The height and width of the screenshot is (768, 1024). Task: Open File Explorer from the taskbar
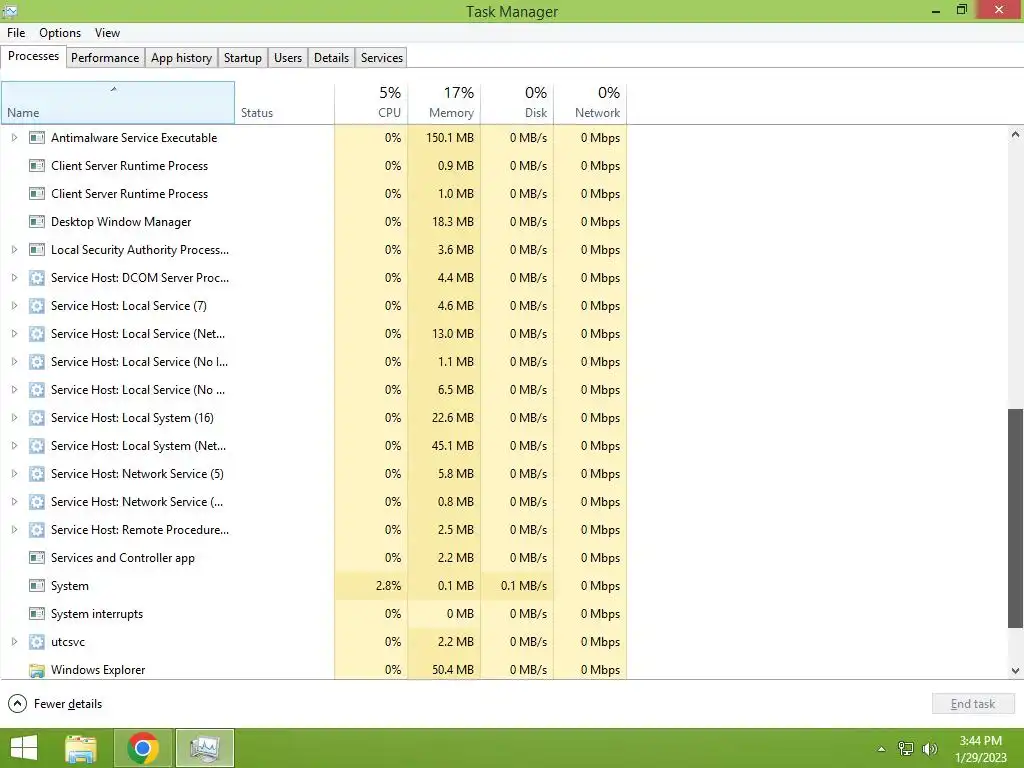81,748
